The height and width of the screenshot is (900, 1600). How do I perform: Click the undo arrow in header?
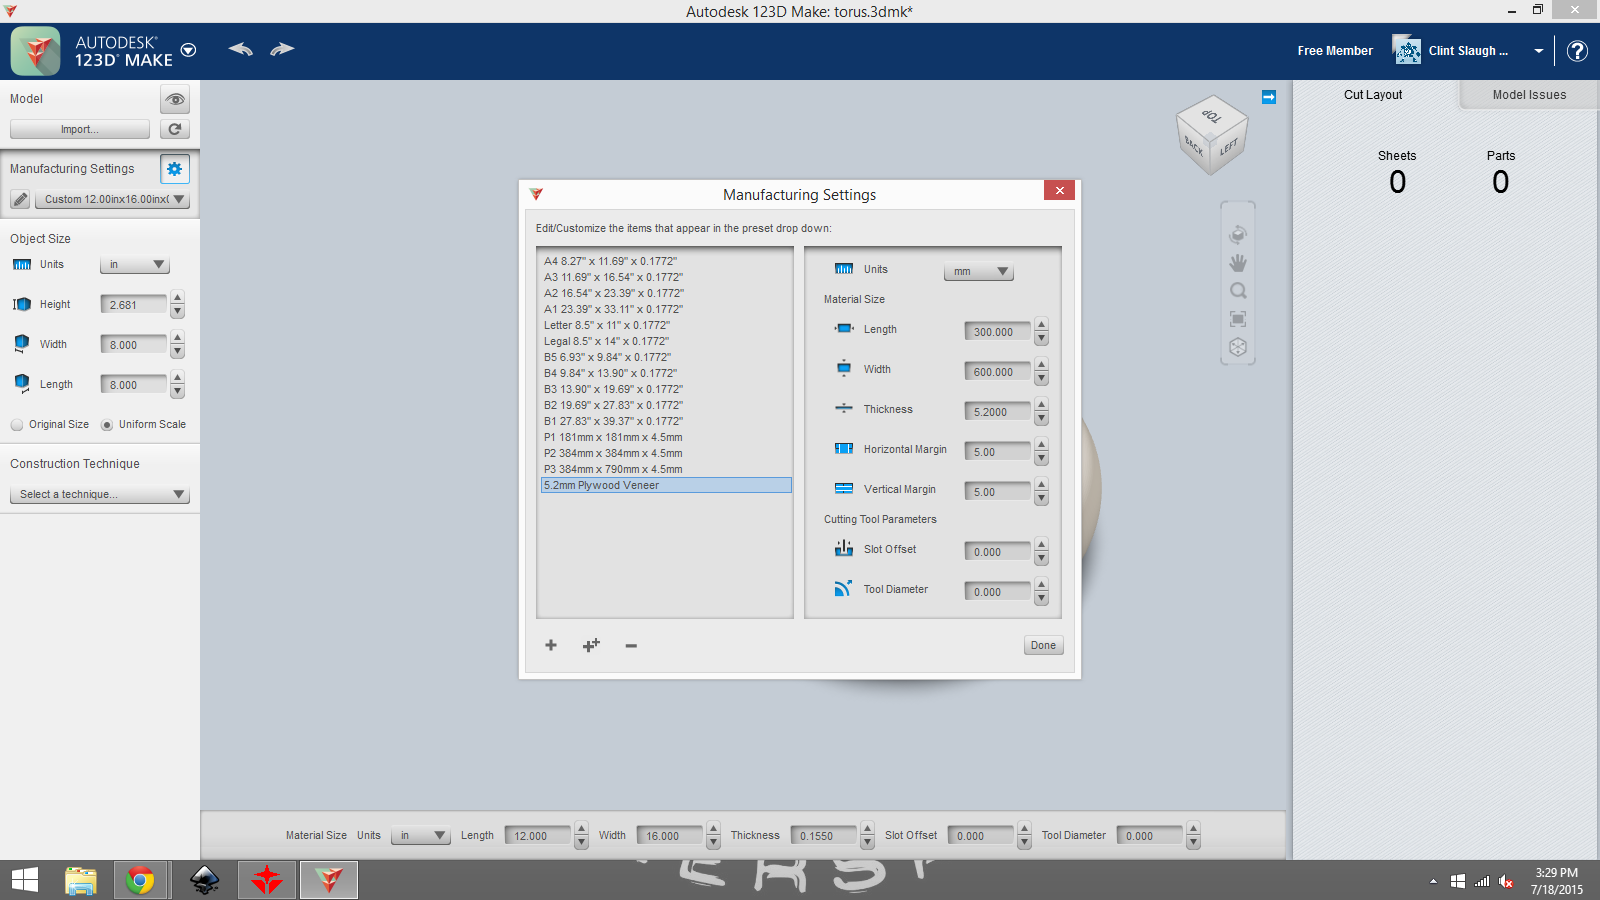(x=240, y=49)
